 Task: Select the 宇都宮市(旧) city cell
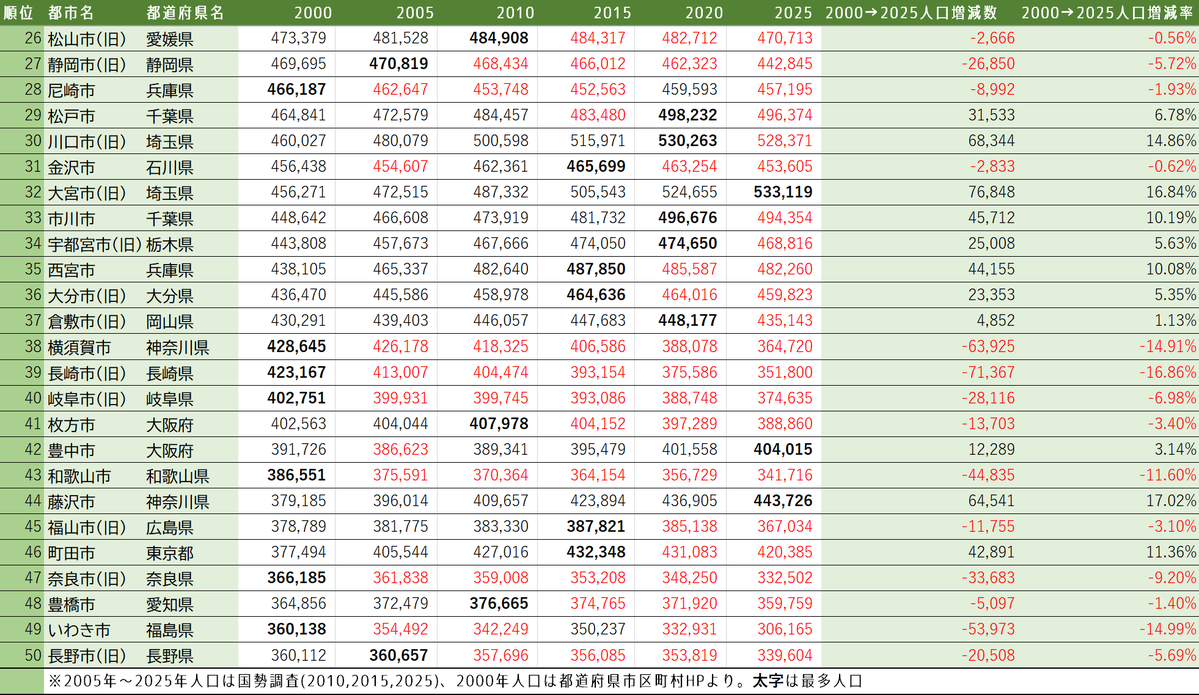95,245
